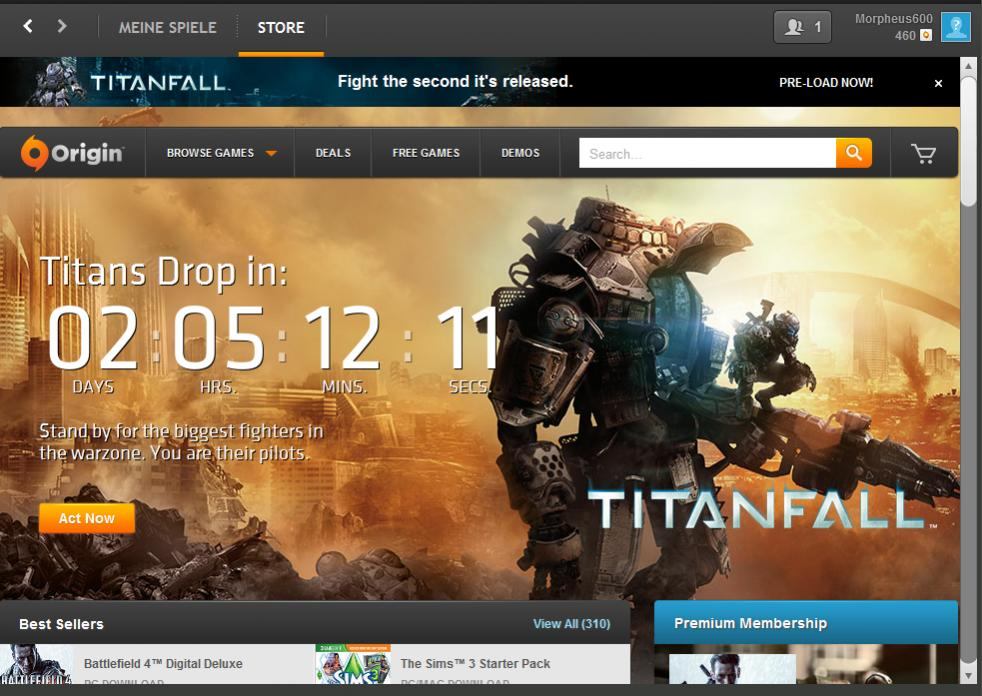Image resolution: width=982 pixels, height=696 pixels.
Task: Focus the Search input field
Action: pyautogui.click(x=708, y=153)
